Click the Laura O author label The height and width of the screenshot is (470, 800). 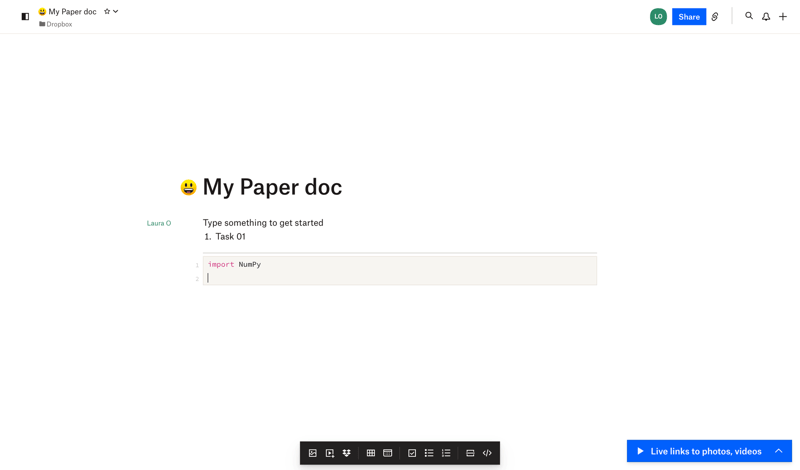coord(159,223)
